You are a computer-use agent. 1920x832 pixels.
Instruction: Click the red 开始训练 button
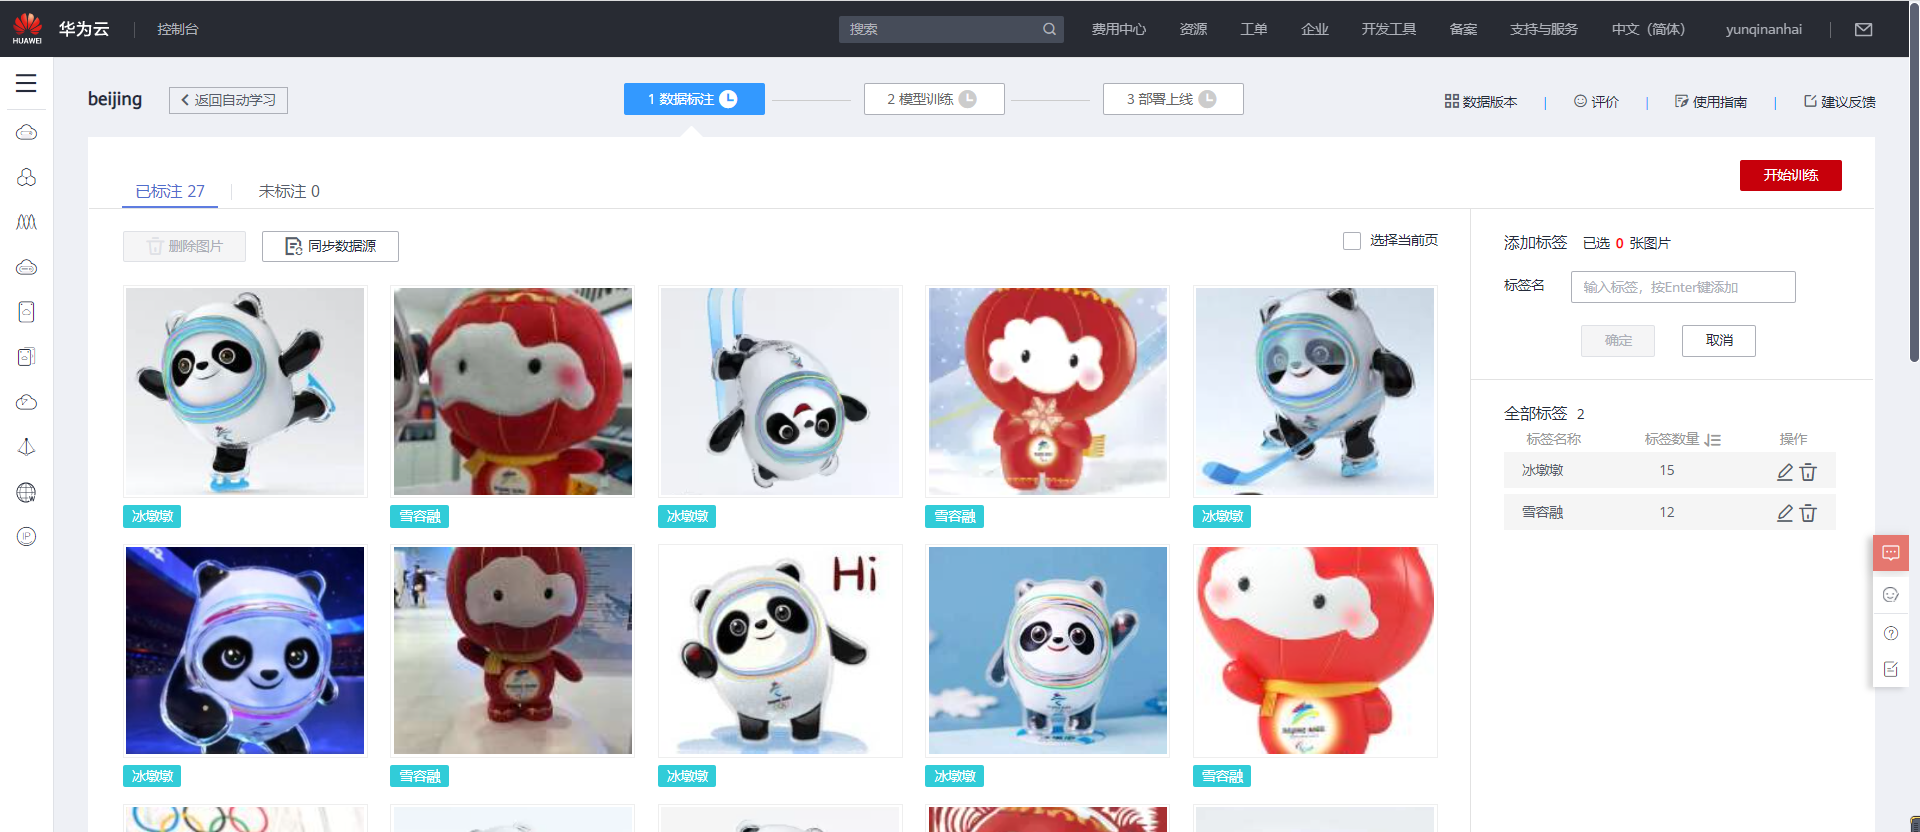(1790, 175)
